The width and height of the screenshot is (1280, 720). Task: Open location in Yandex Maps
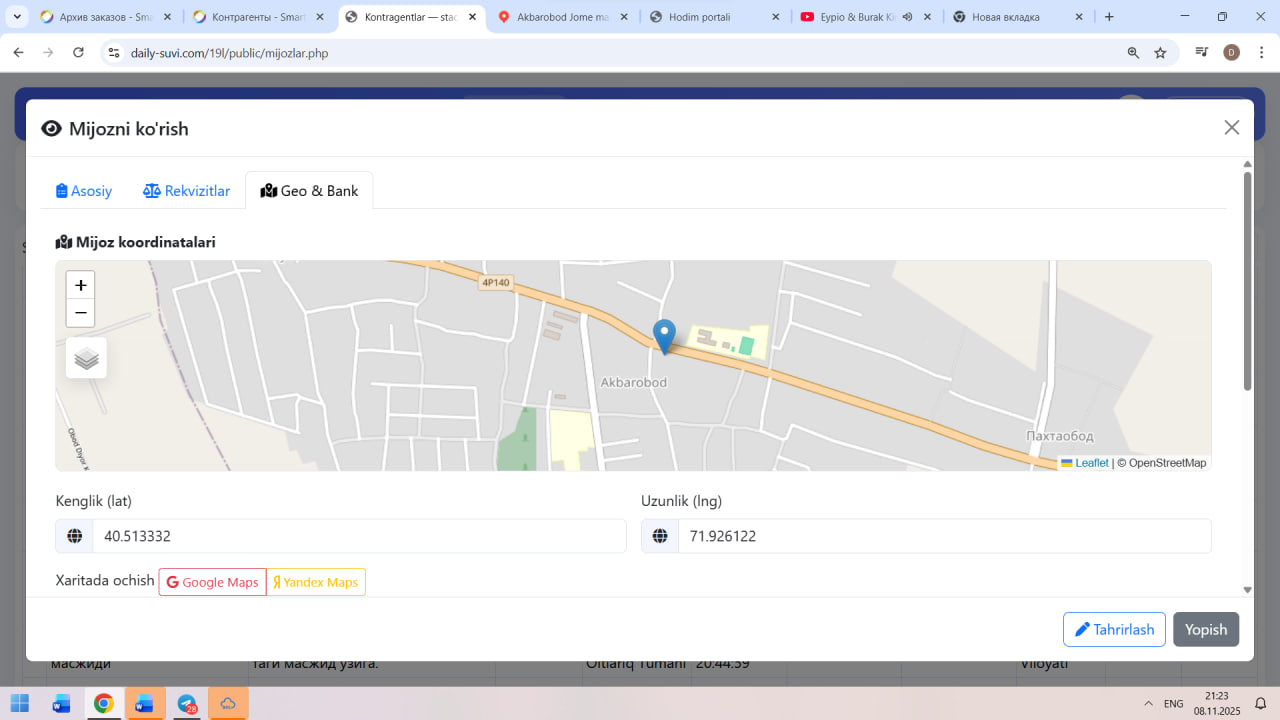[x=316, y=582]
